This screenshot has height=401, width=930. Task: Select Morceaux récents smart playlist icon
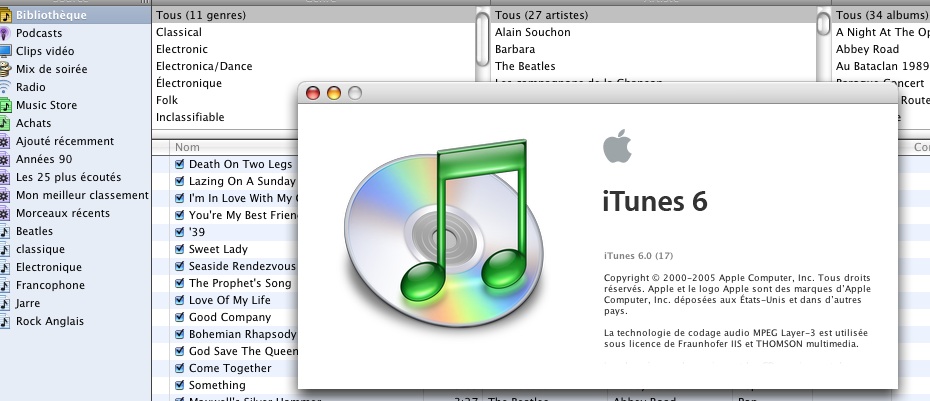pyautogui.click(x=5, y=214)
